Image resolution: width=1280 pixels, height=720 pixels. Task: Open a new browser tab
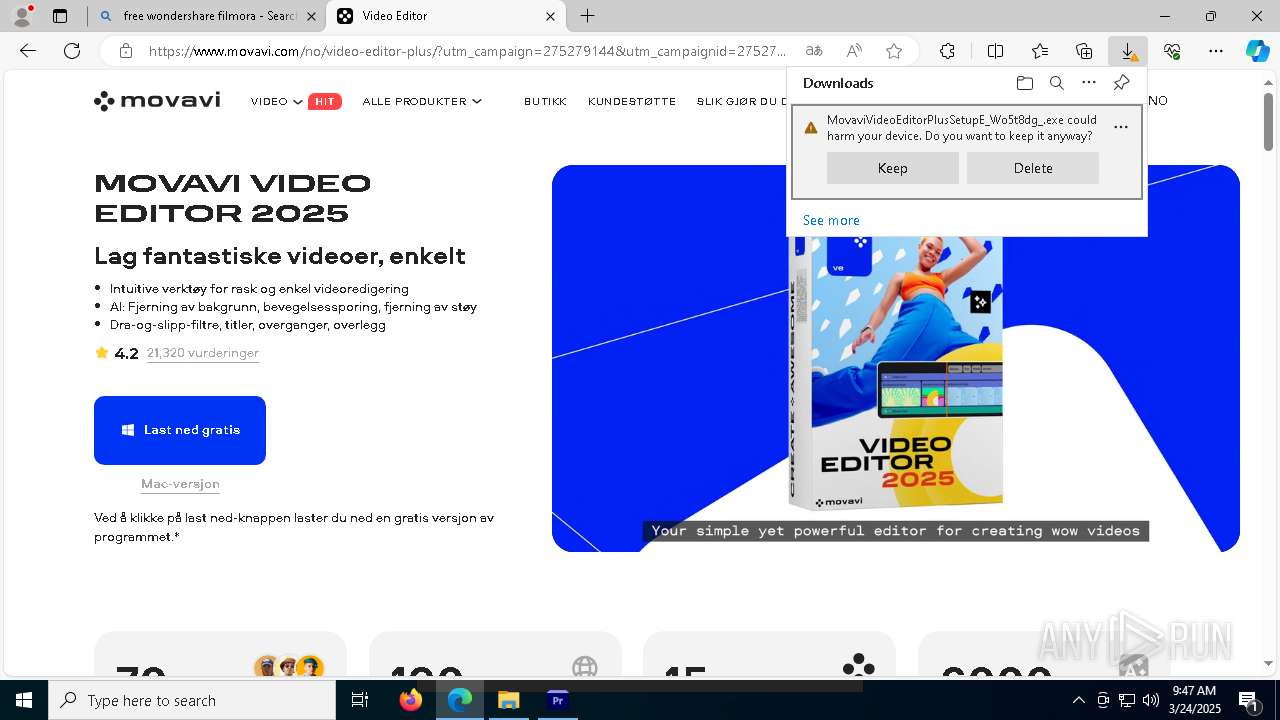(588, 16)
